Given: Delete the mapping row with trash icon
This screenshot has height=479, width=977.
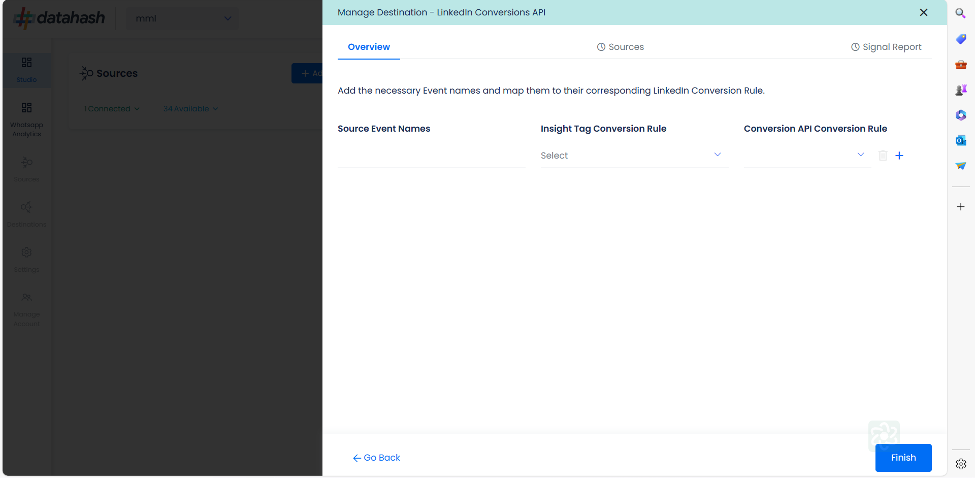Looking at the screenshot, I should tap(882, 156).
